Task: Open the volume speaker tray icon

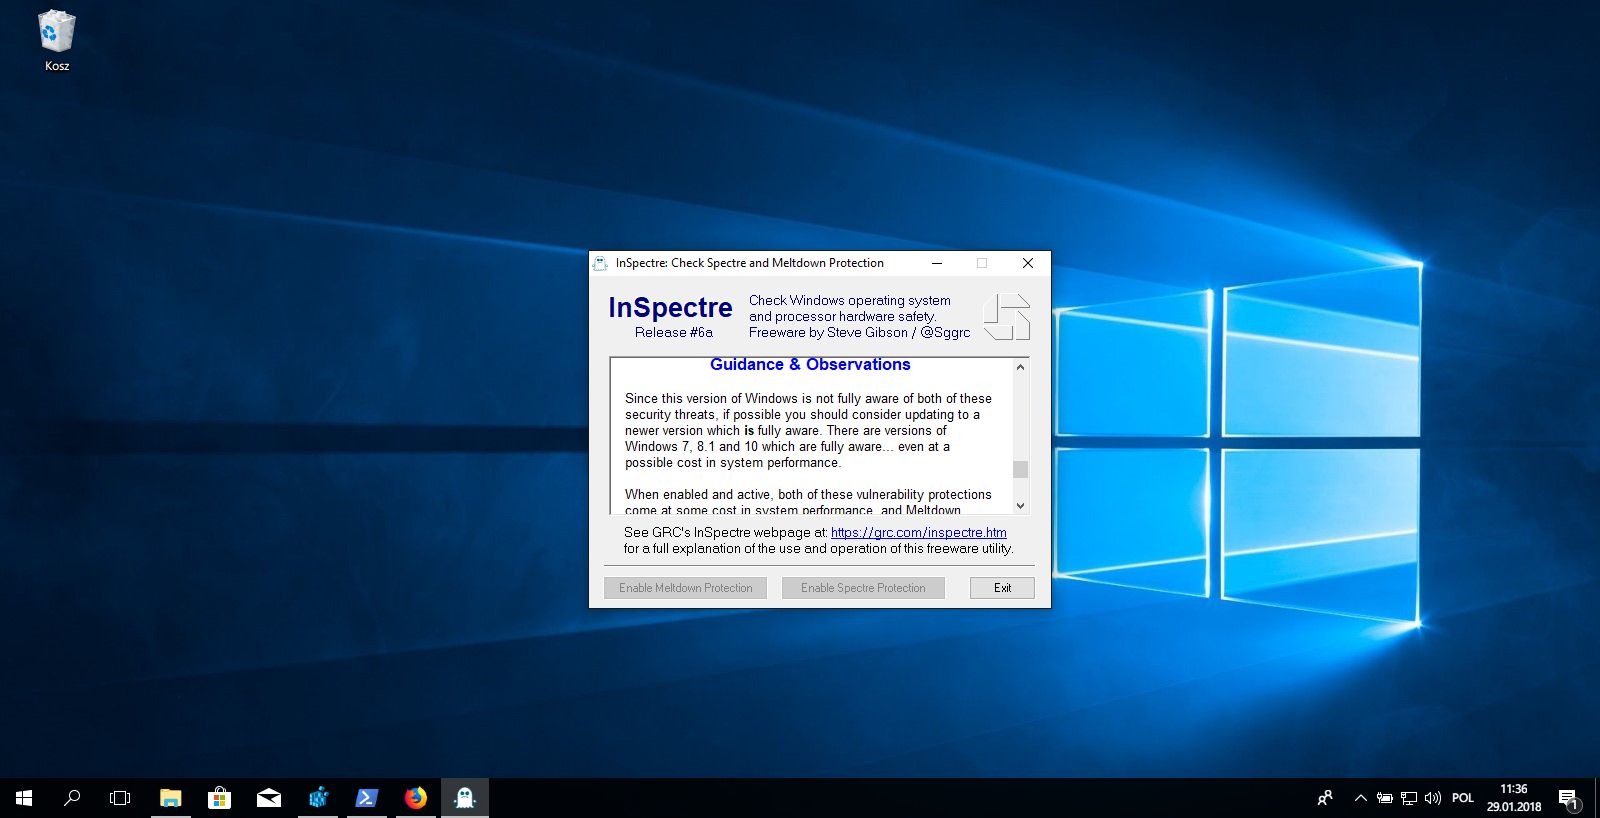Action: (1433, 798)
